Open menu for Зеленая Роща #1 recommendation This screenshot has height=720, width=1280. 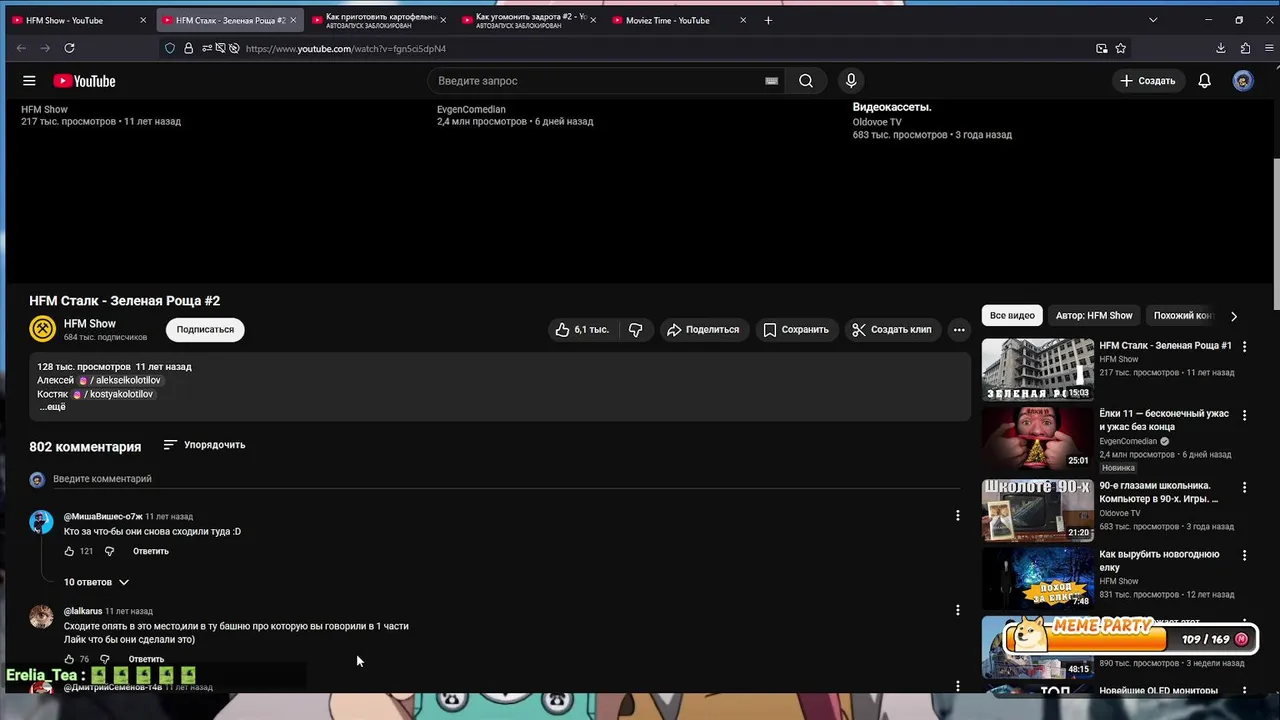coord(1244,346)
